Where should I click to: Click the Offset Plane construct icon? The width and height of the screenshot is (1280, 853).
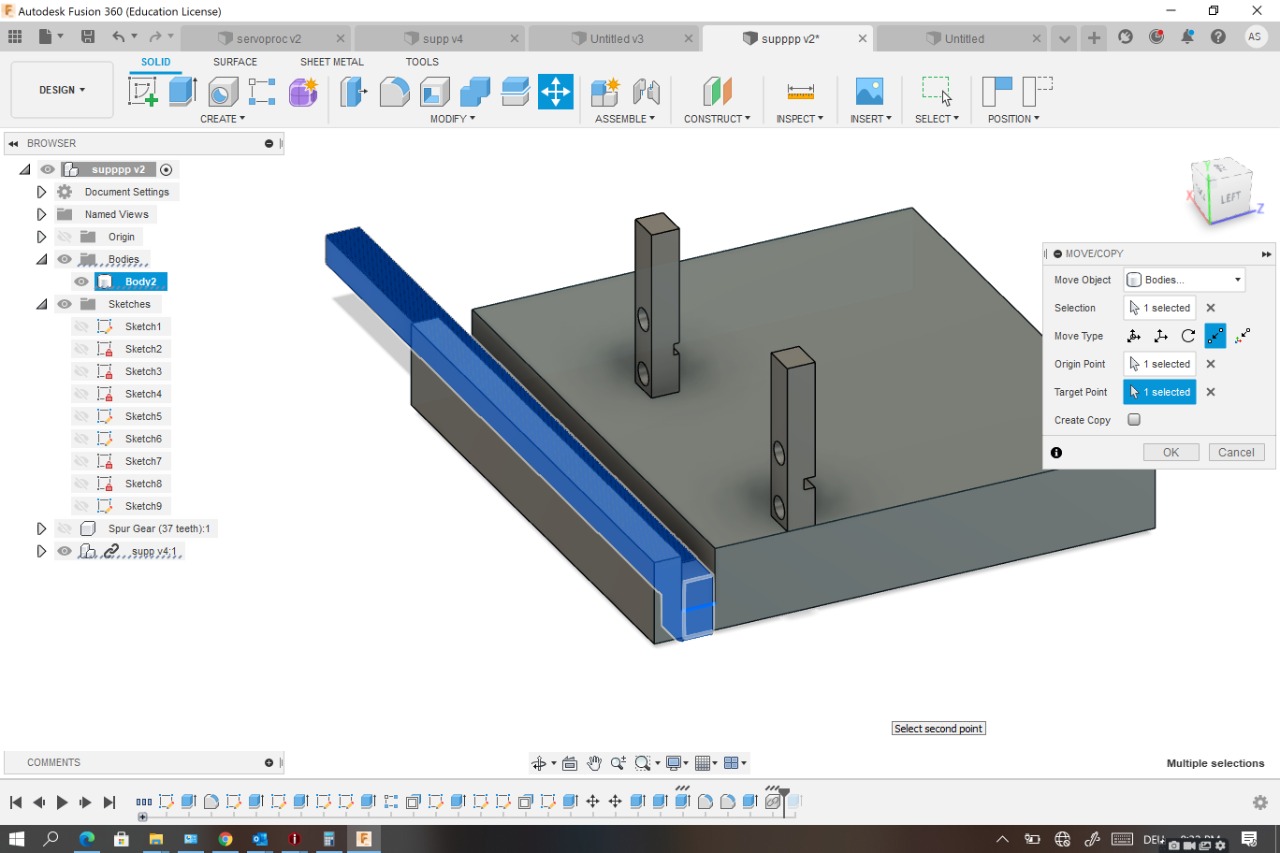(x=717, y=92)
